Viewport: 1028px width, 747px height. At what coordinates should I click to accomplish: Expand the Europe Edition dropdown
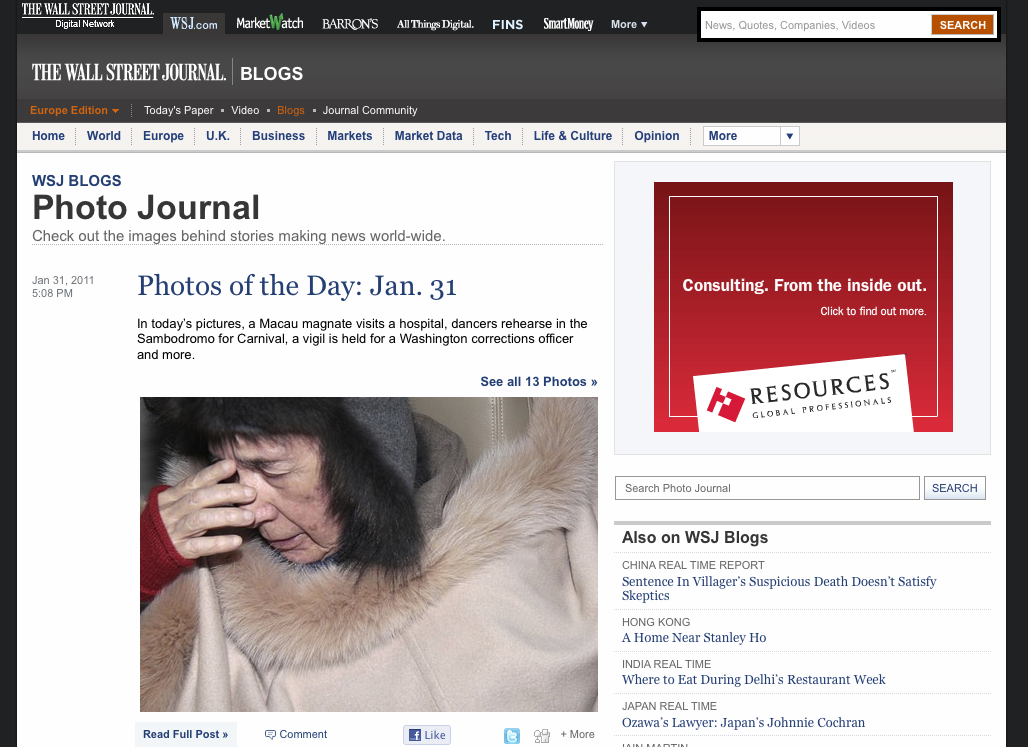pos(74,110)
